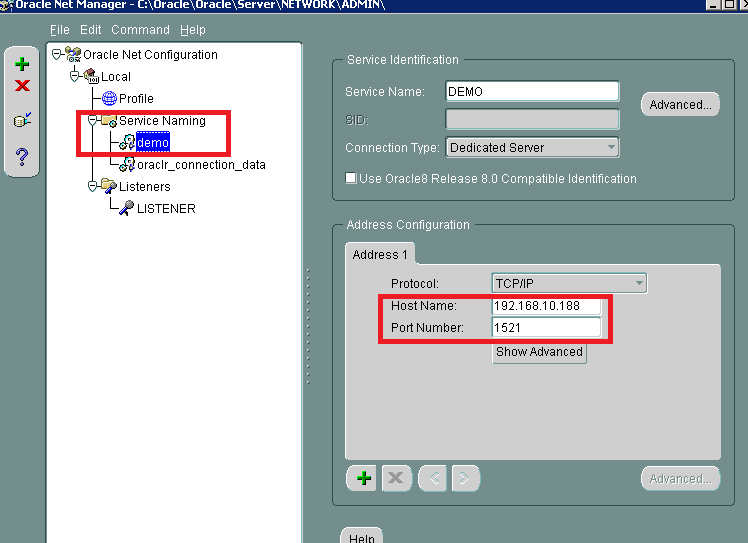Open the Command menu
748x543 pixels.
tap(140, 30)
